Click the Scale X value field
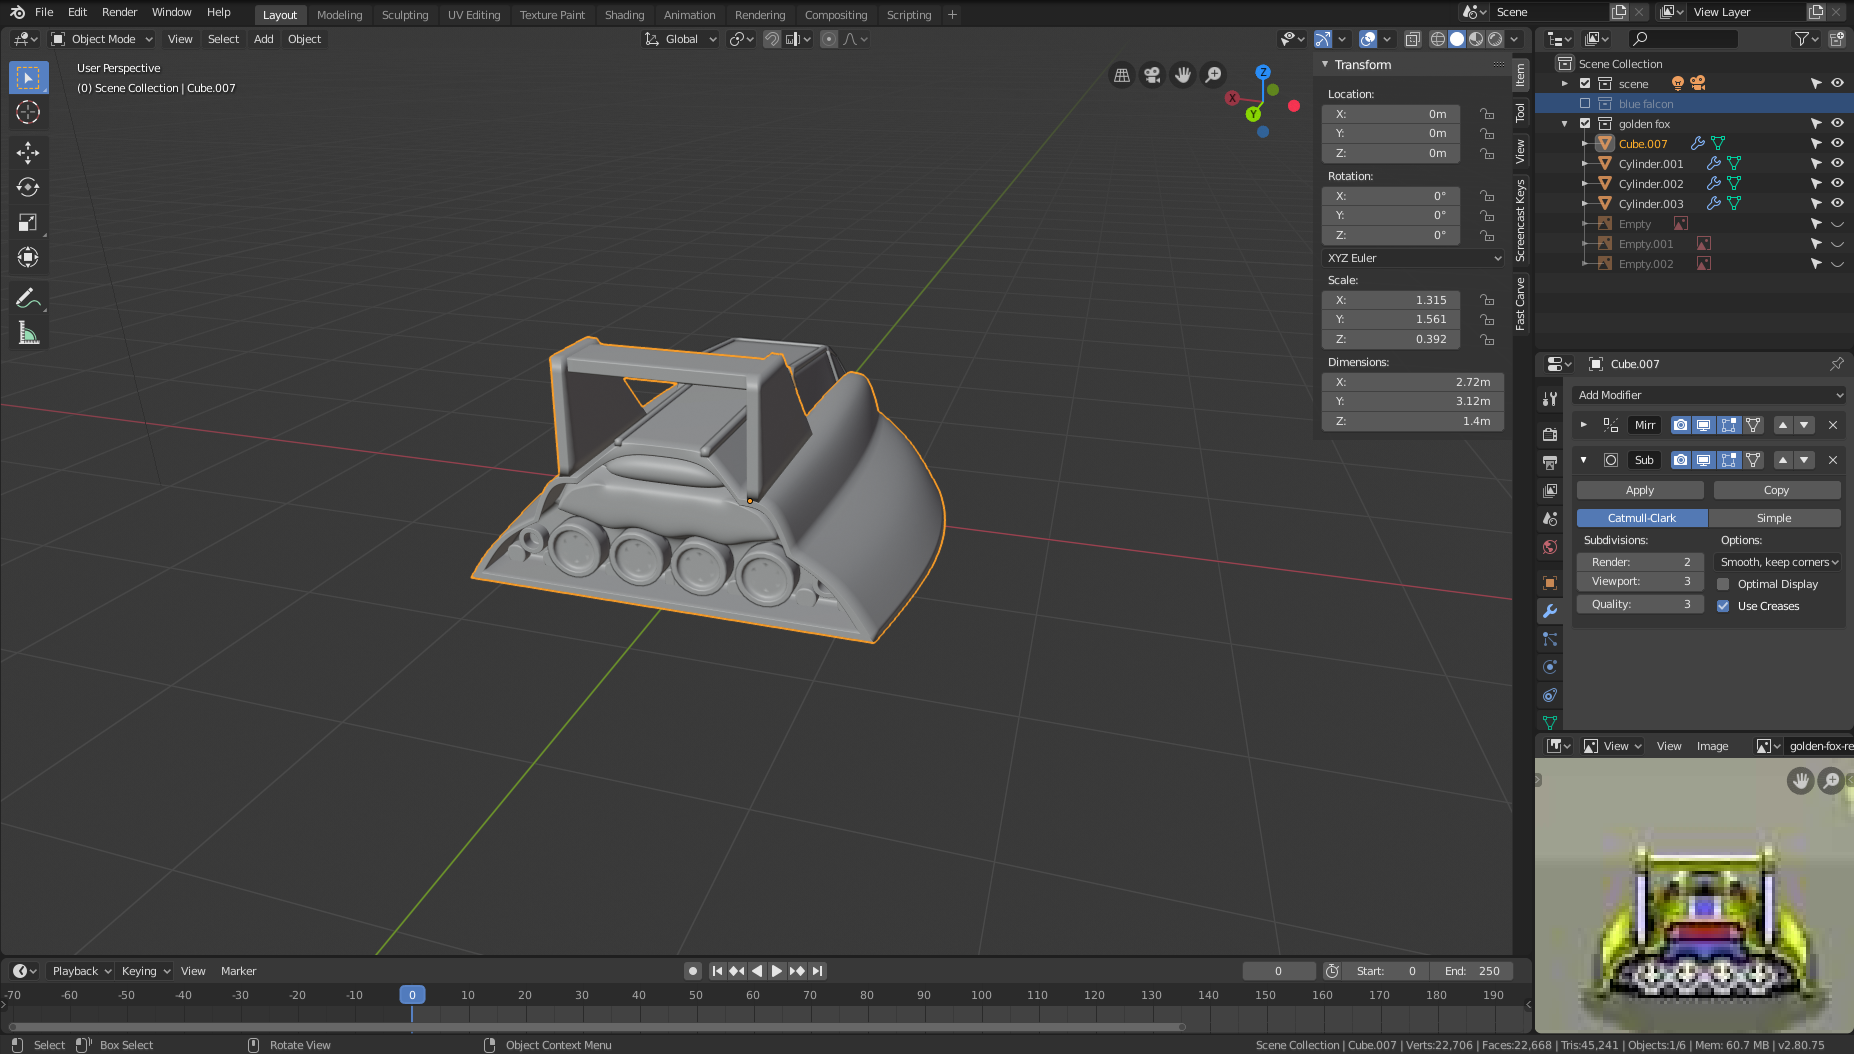Screen dimensions: 1854x1054 coord(1390,300)
